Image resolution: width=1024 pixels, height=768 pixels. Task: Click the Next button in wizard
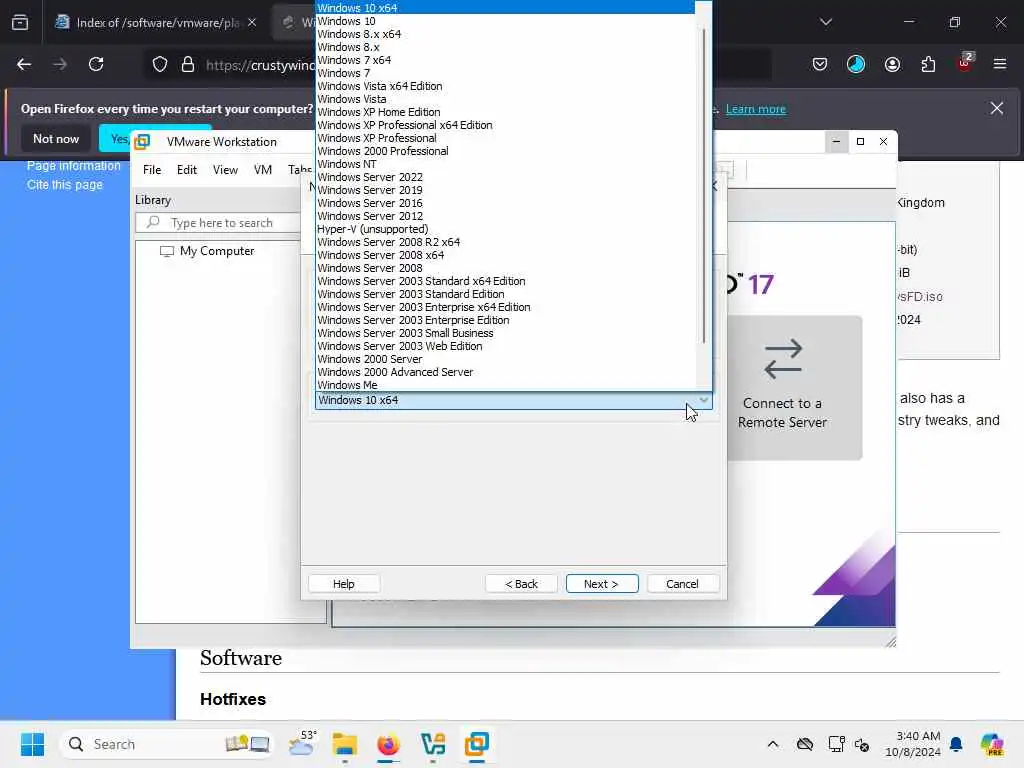(601, 584)
